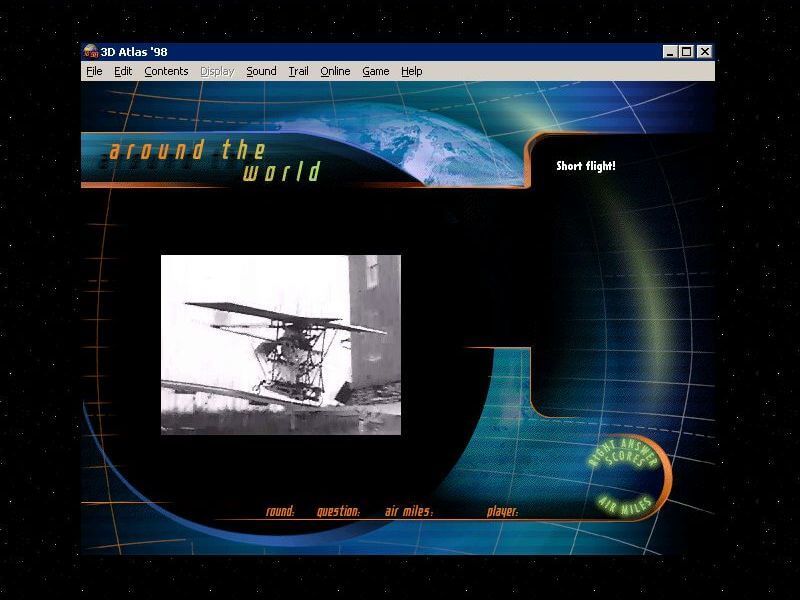The width and height of the screenshot is (800, 600).
Task: Click the biplane video clip
Action: 281,345
